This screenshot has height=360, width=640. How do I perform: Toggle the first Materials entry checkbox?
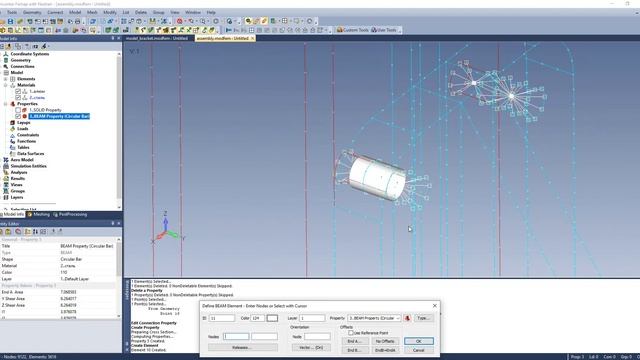pos(18,91)
